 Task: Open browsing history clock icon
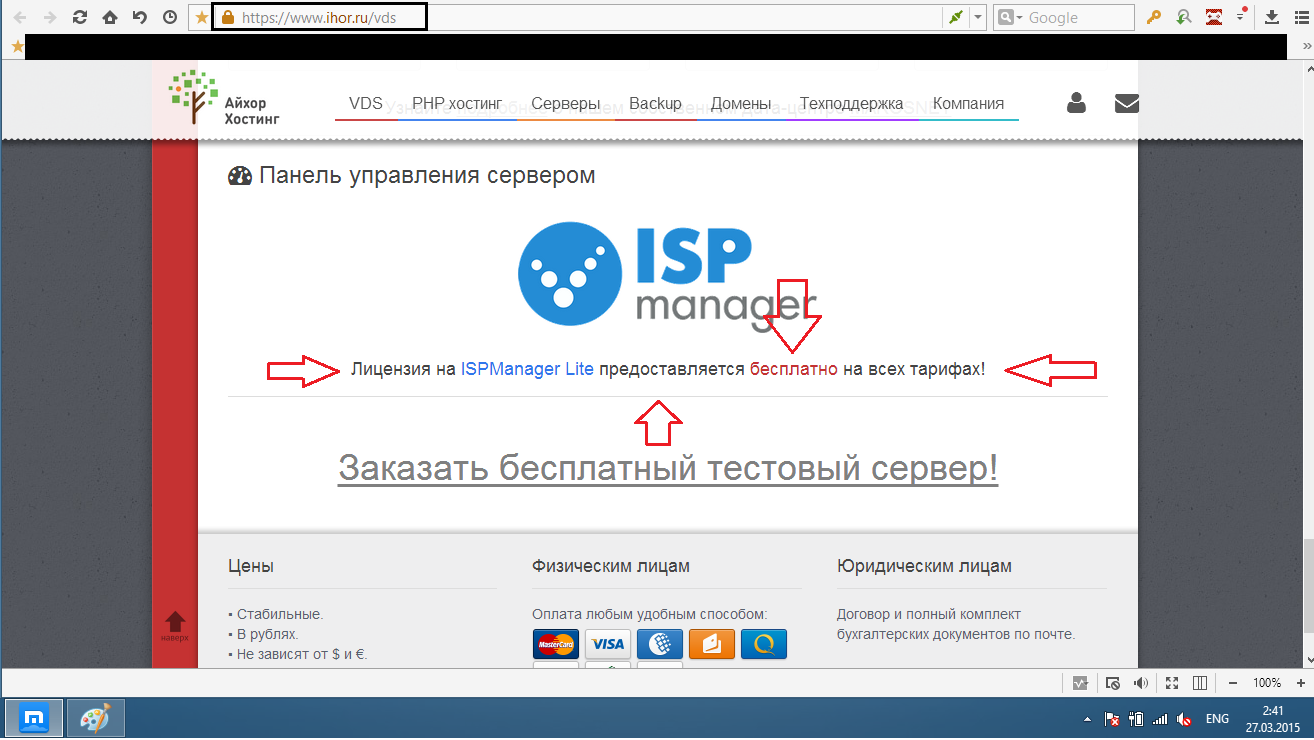pos(170,17)
